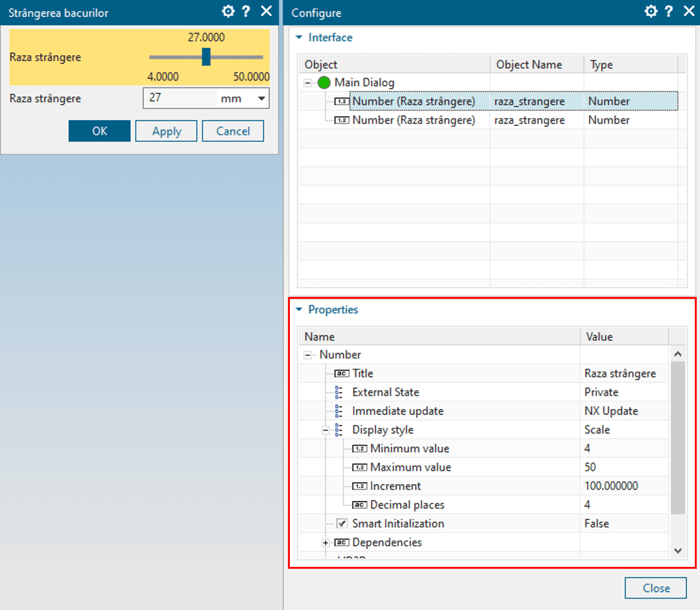Image resolution: width=700 pixels, height=610 pixels.
Task: Click the Name column header in Properties
Action: pos(439,336)
